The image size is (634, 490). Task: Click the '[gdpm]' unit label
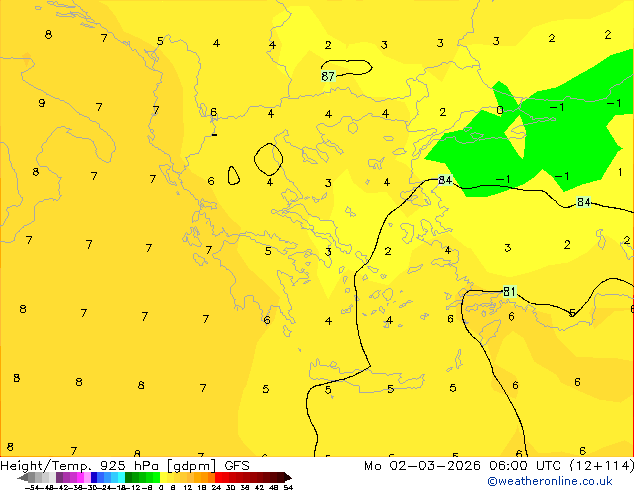(x=191, y=466)
